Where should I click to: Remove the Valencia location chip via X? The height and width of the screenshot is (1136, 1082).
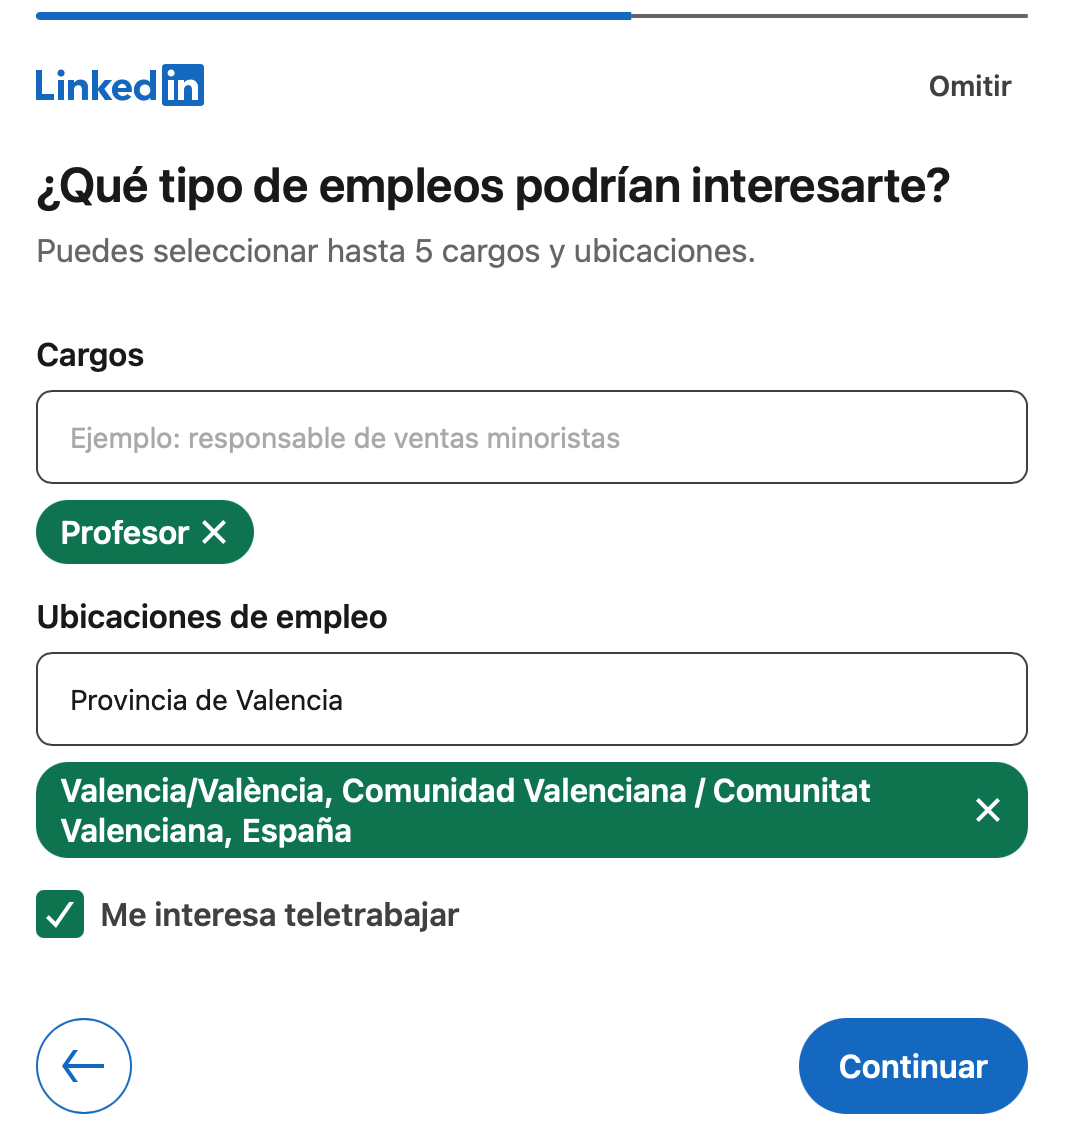tap(987, 810)
